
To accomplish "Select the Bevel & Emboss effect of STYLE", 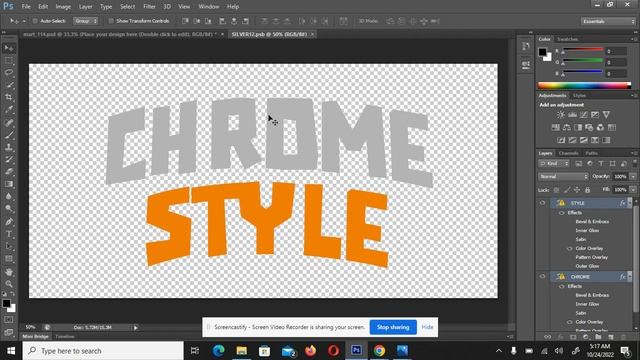I will pyautogui.click(x=592, y=222).
